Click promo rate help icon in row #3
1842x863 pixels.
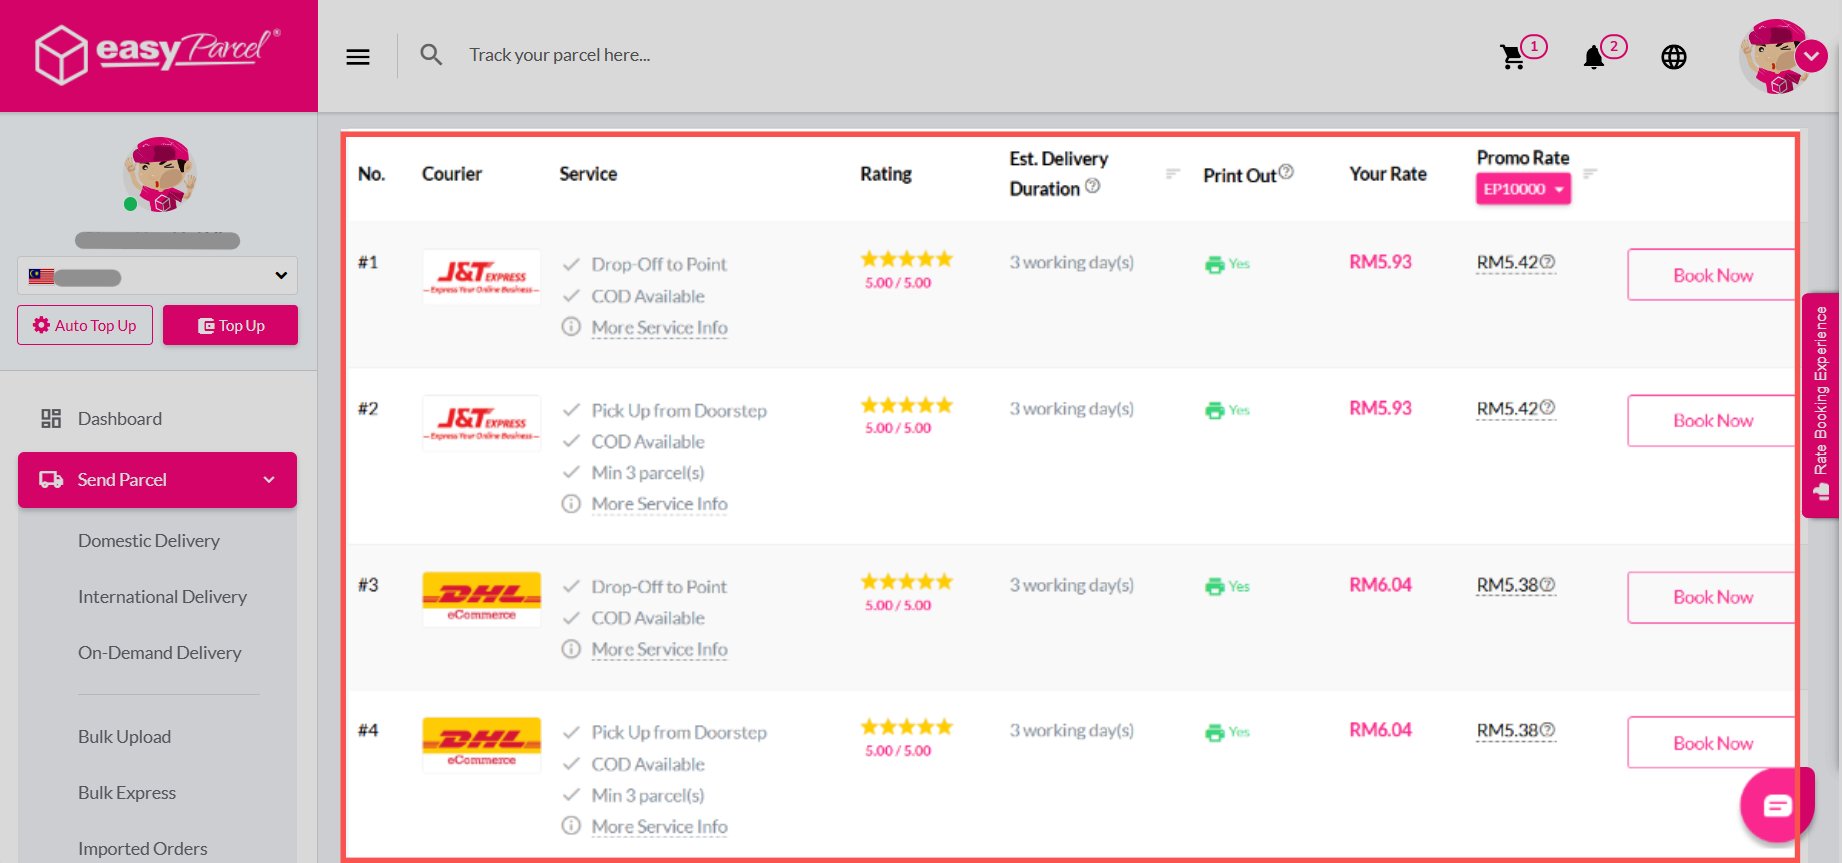[1548, 585]
